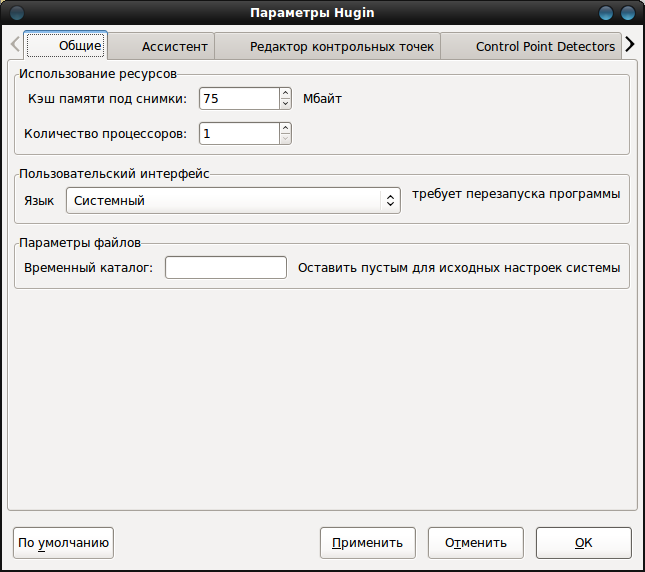
Task: Decrease image cache memory value
Action: click(x=285, y=104)
